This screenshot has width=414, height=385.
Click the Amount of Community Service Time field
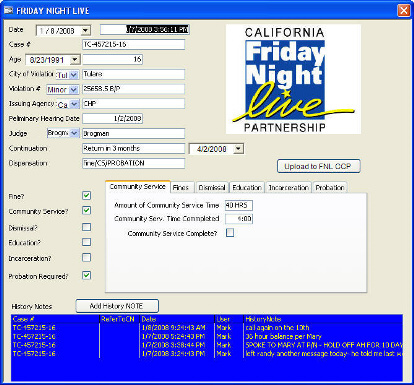click(239, 205)
